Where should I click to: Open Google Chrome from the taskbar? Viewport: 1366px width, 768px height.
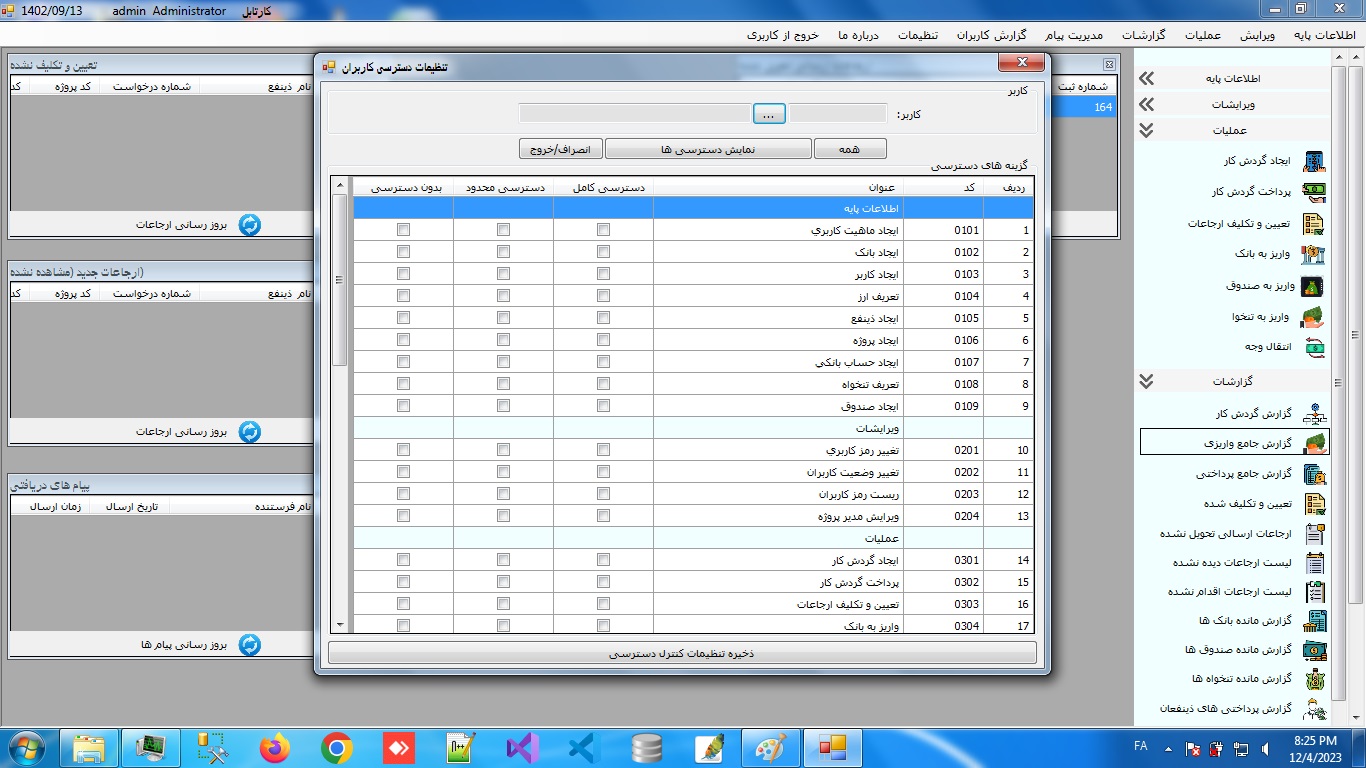tap(336, 747)
